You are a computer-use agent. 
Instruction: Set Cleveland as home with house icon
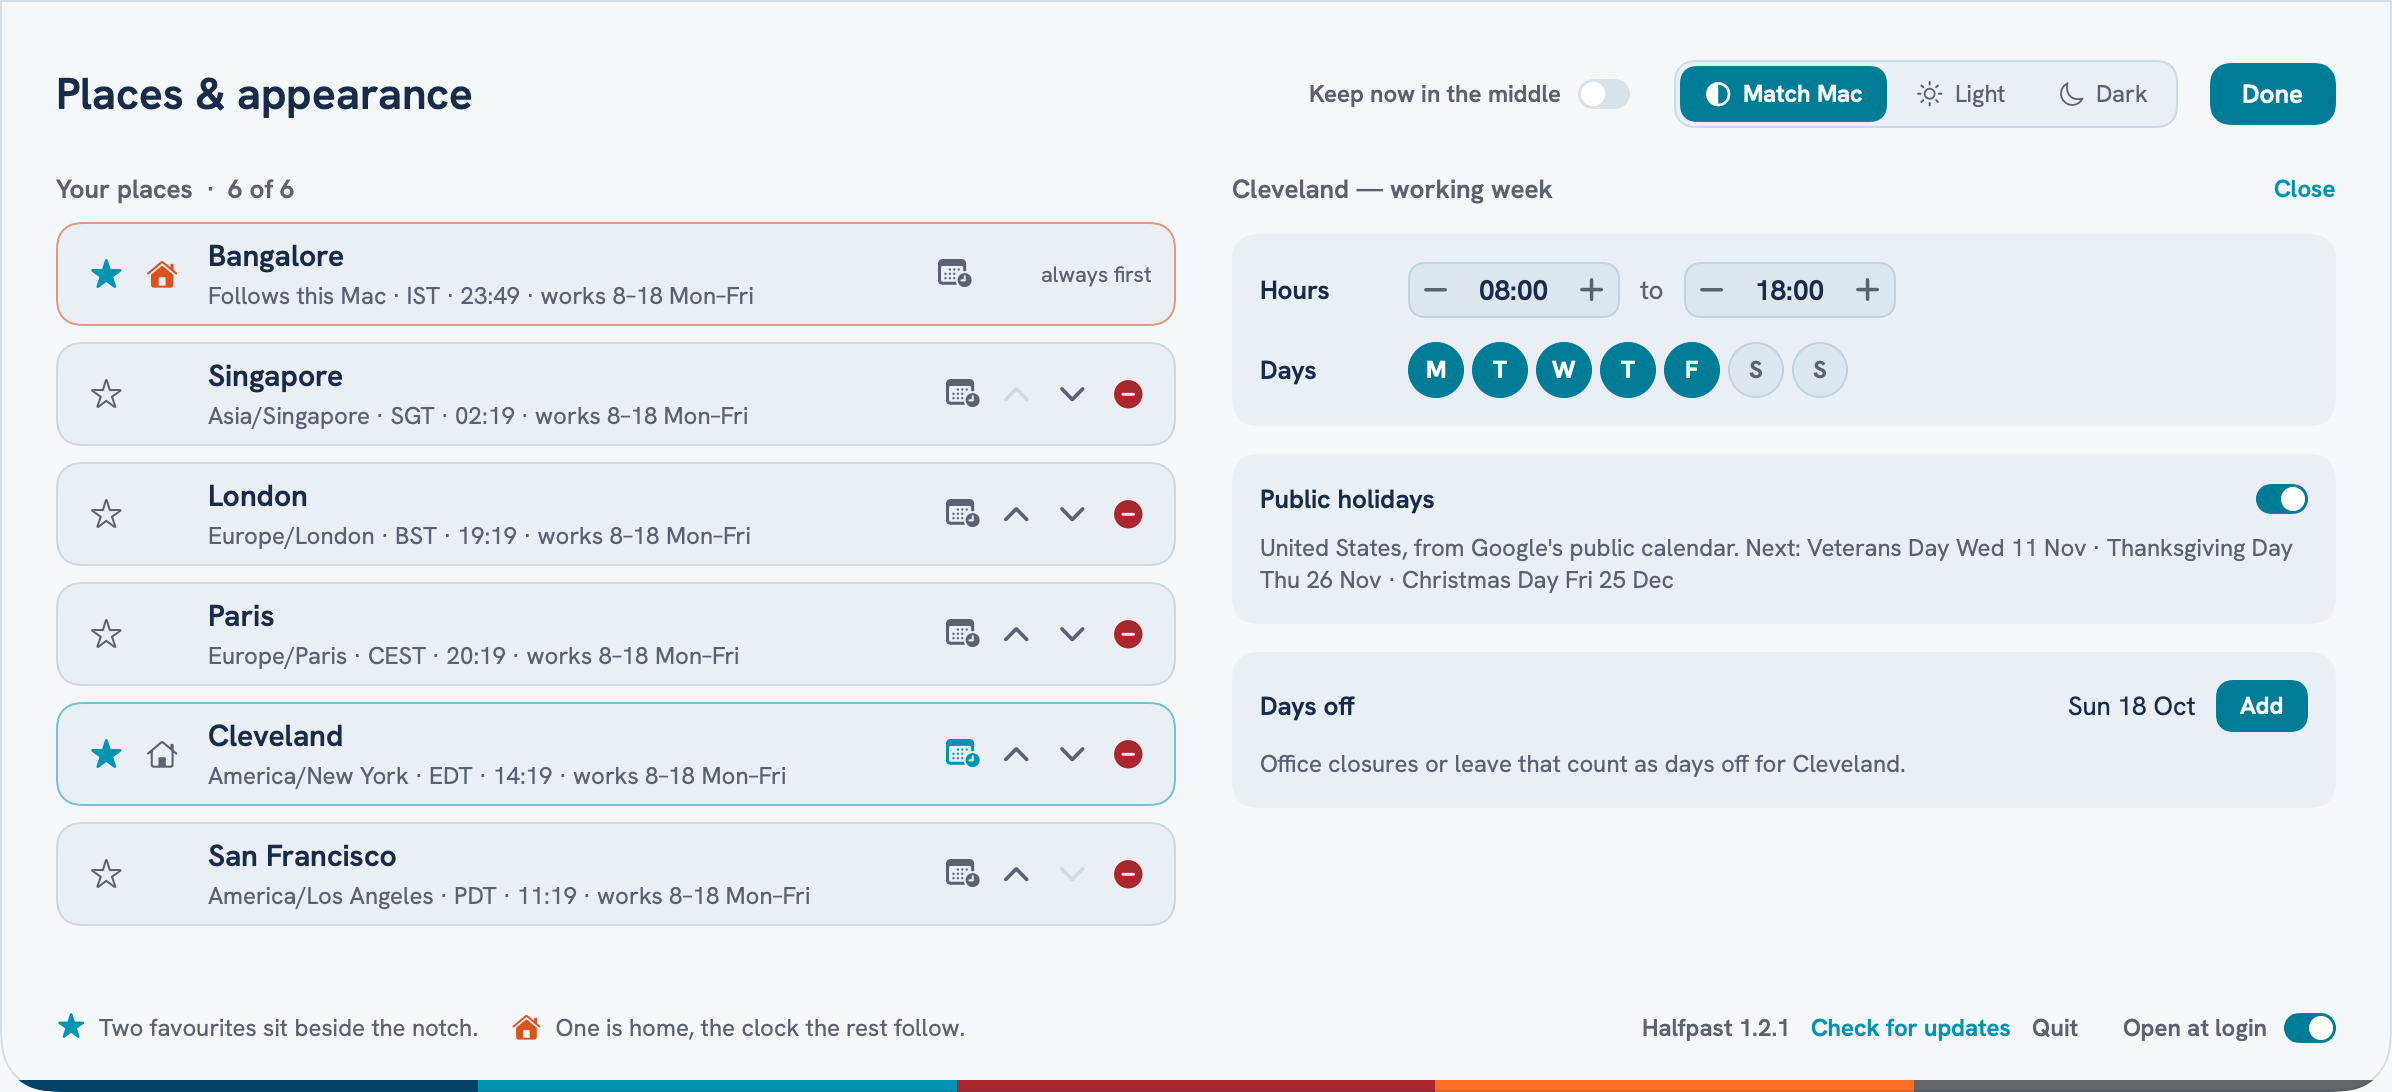162,754
